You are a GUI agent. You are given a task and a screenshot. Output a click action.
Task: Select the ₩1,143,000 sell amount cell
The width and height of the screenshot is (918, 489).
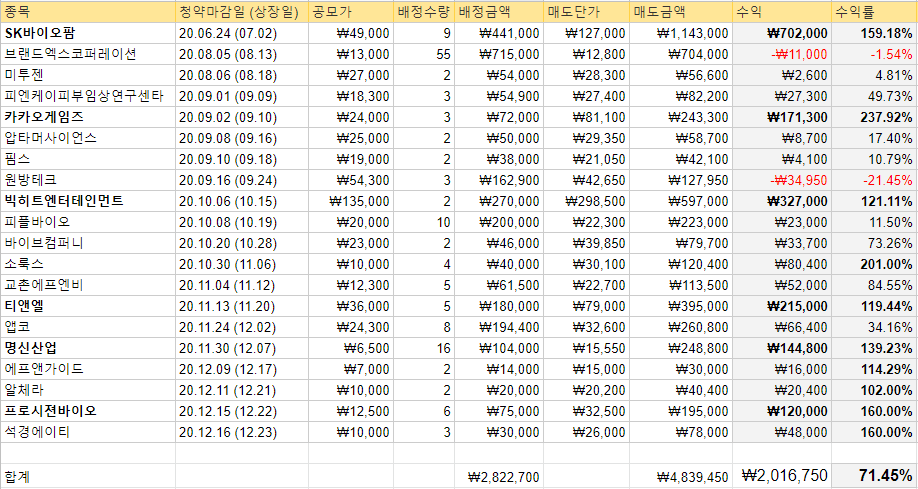[x=681, y=33]
